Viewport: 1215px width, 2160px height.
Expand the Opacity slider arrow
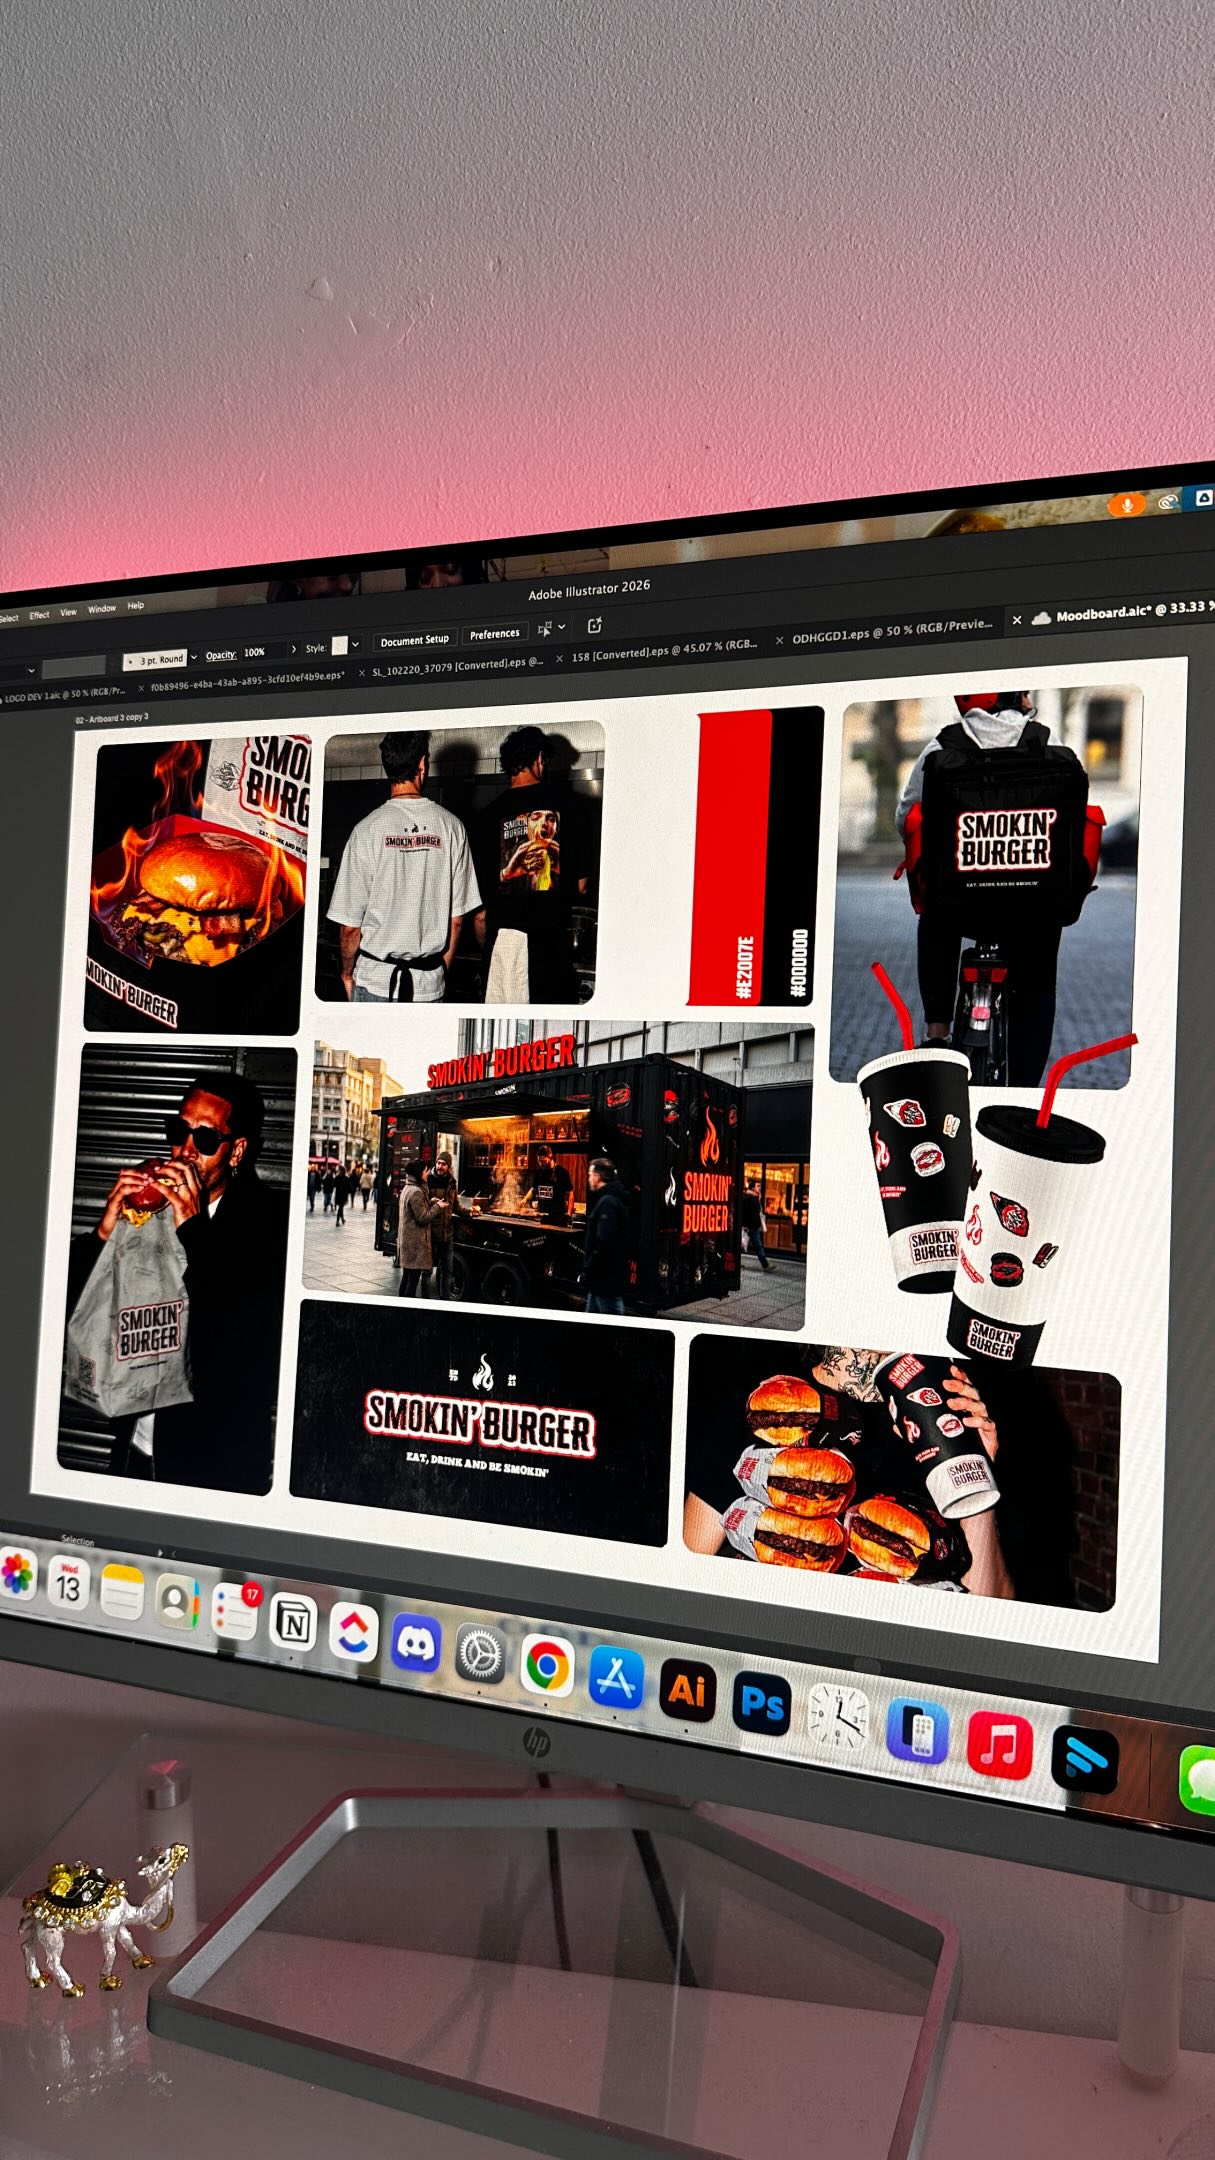[x=294, y=650]
